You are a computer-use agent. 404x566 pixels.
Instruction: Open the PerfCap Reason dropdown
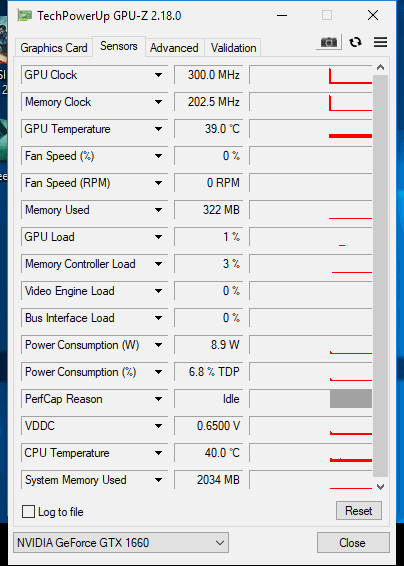coord(158,399)
